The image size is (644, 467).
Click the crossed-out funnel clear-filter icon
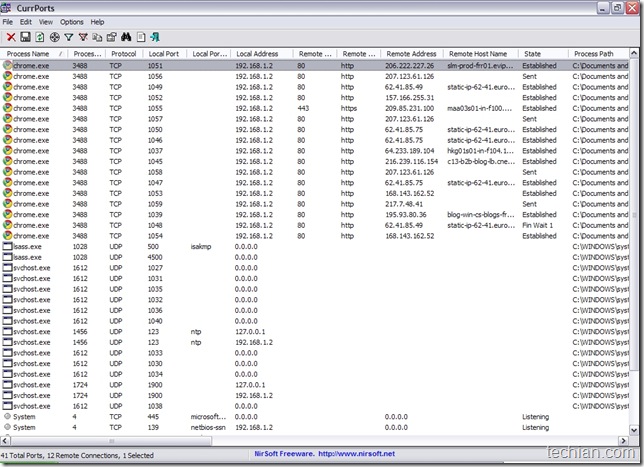coord(83,37)
